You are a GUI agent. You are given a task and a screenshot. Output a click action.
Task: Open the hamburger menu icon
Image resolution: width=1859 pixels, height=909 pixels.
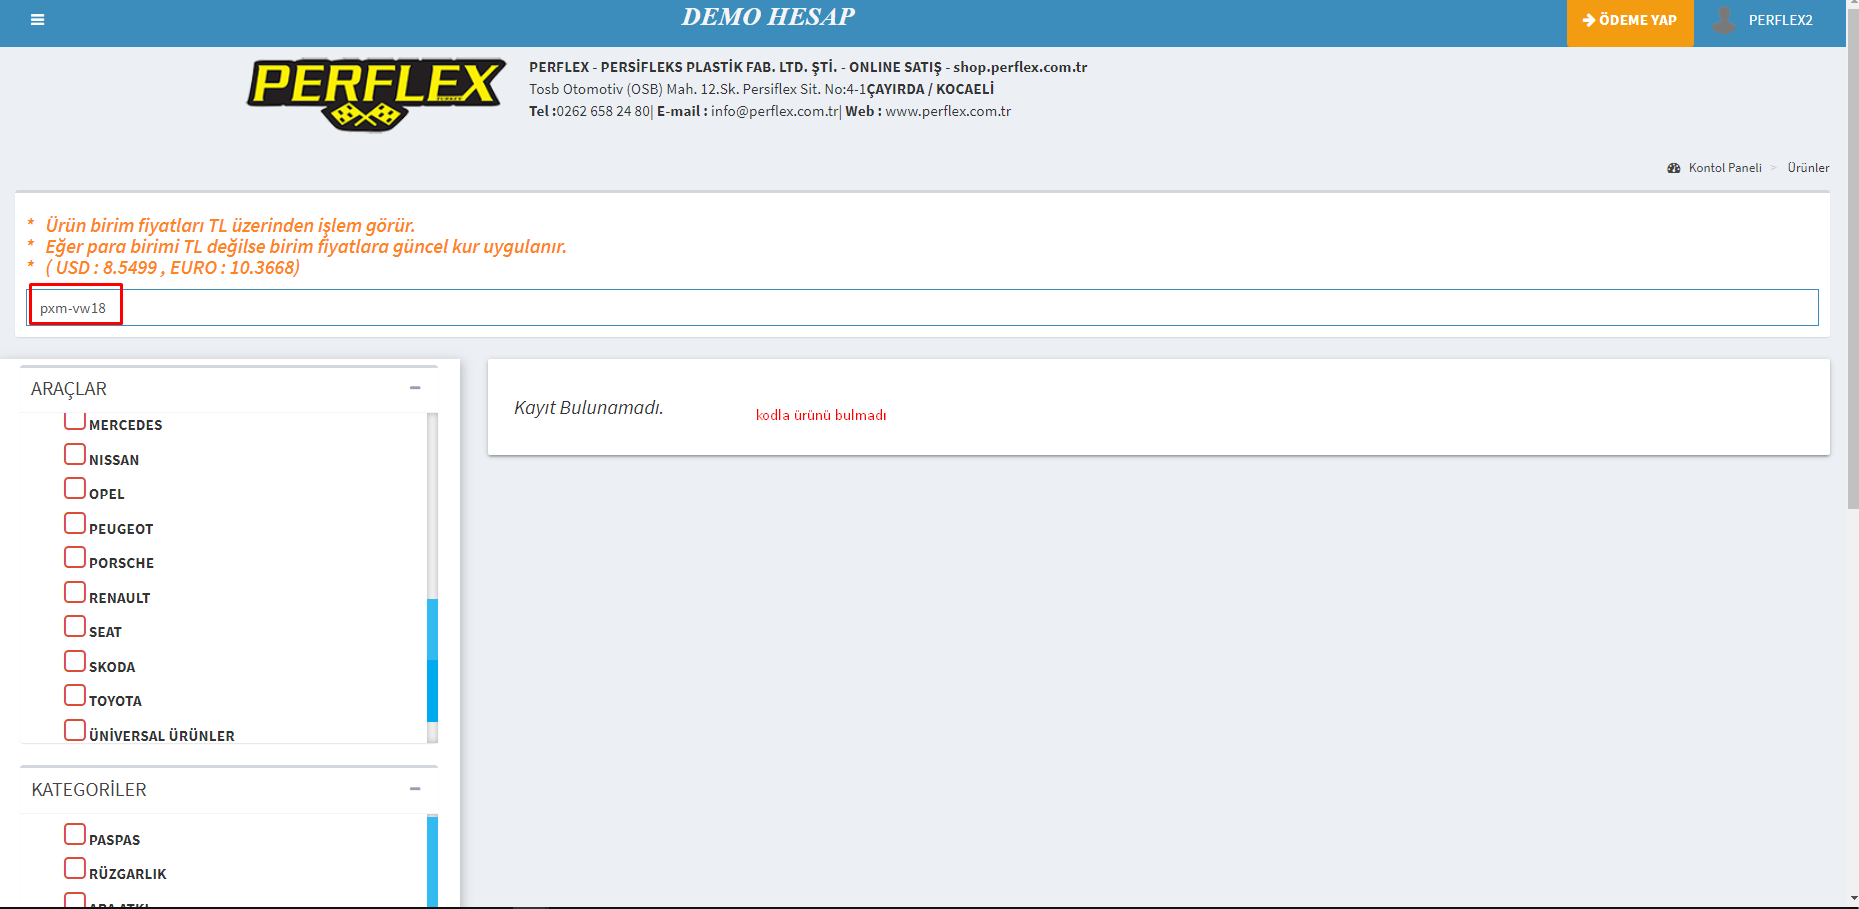coord(37,20)
